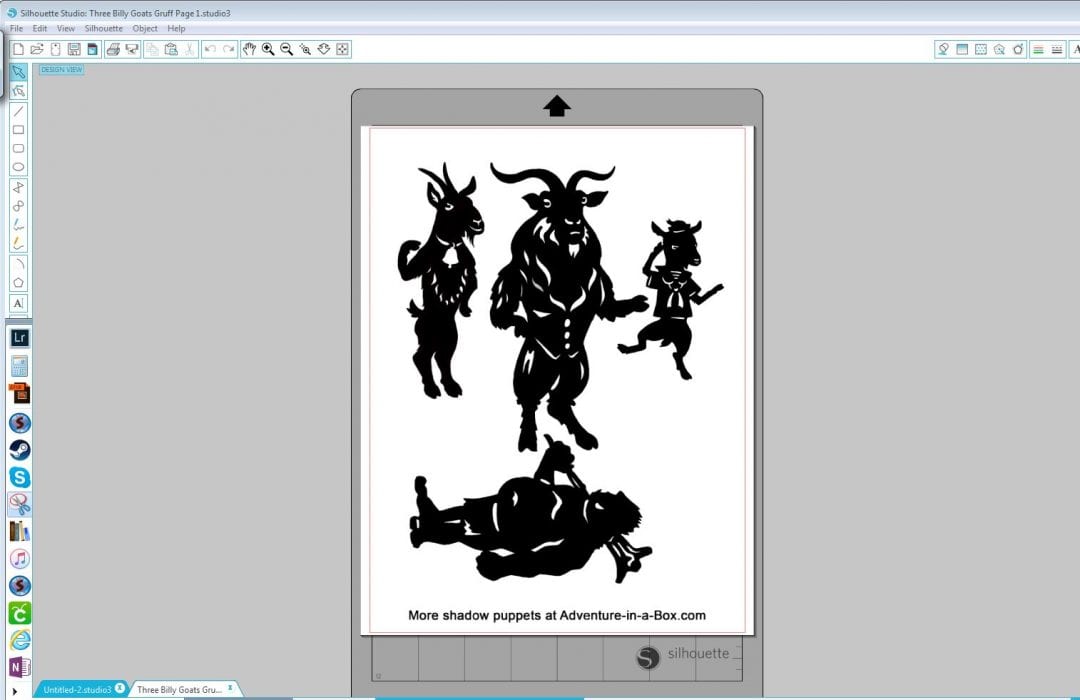
Task: Click the Fit to Window icon
Action: 342,49
